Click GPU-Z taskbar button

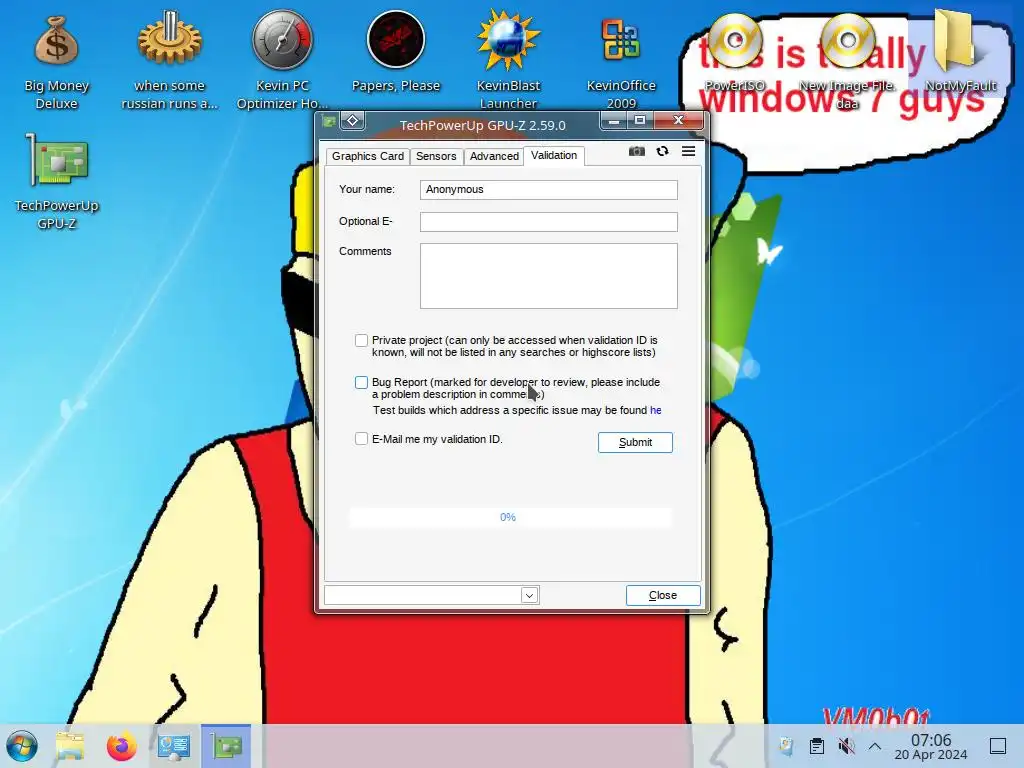(x=226, y=746)
